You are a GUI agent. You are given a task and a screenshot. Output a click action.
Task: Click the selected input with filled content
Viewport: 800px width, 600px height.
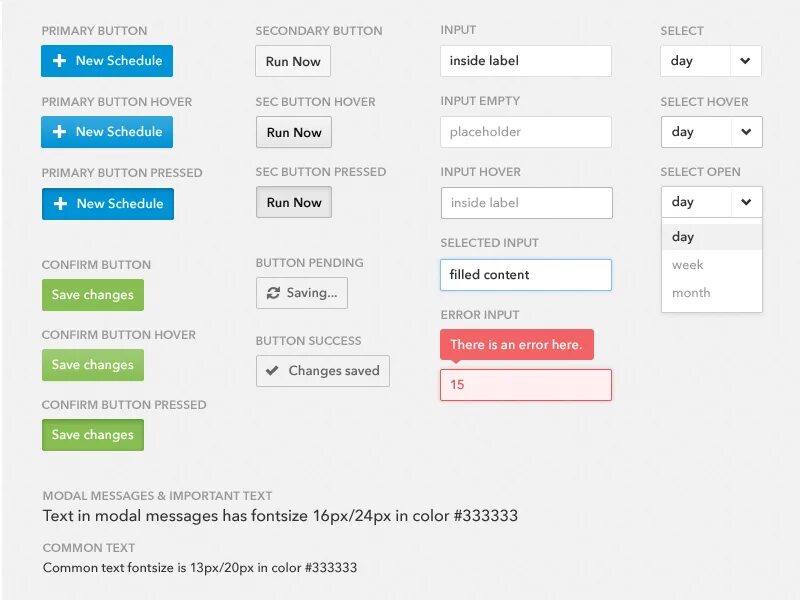pyautogui.click(x=526, y=275)
